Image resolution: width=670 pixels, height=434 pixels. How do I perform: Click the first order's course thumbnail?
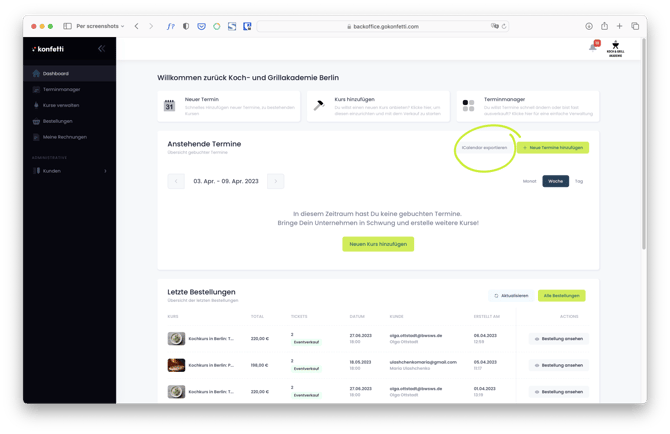click(176, 338)
